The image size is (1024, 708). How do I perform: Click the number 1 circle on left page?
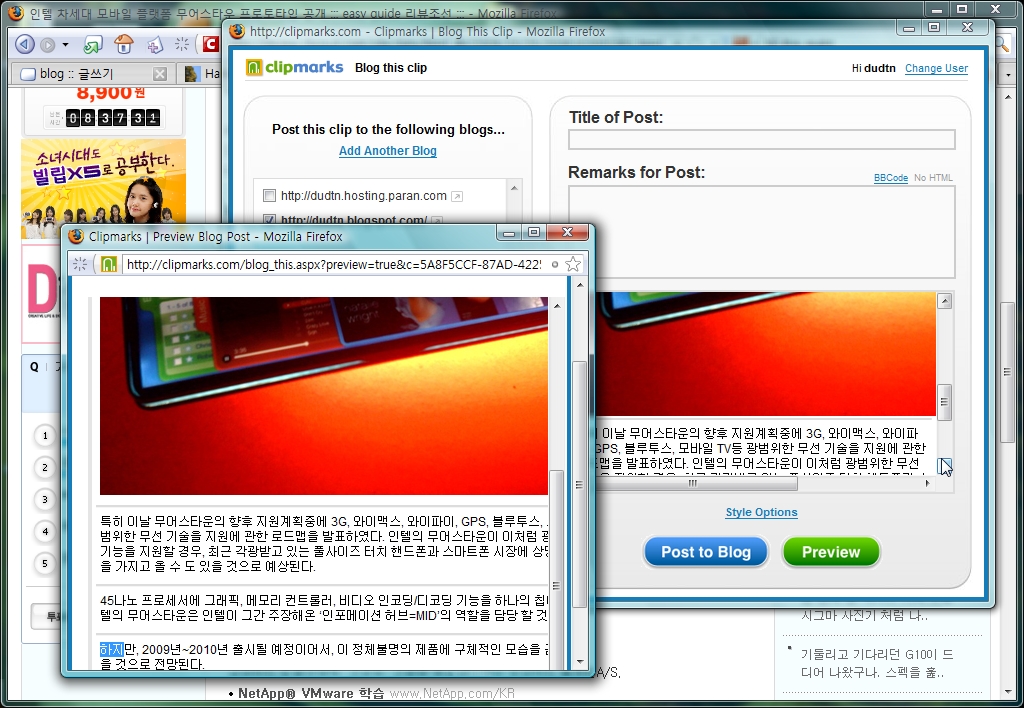coord(45,436)
